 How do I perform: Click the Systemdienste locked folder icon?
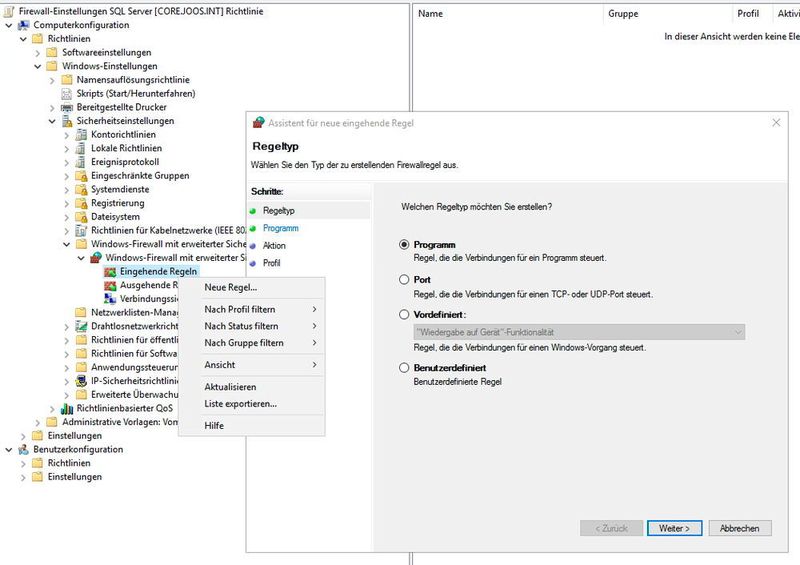[81, 190]
